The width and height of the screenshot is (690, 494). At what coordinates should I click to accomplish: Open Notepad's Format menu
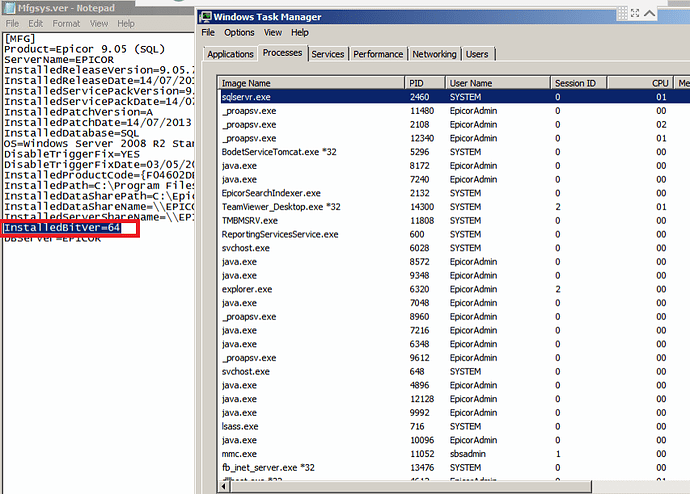[66, 23]
